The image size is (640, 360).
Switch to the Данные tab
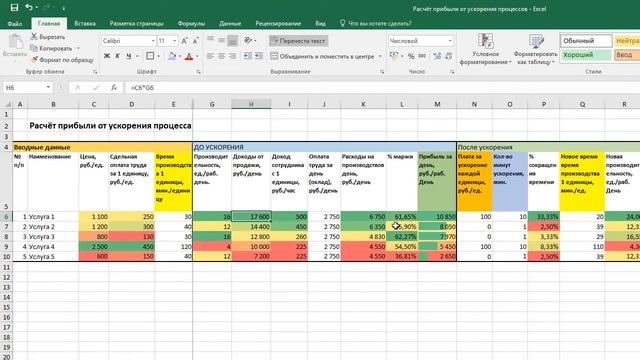(x=230, y=24)
